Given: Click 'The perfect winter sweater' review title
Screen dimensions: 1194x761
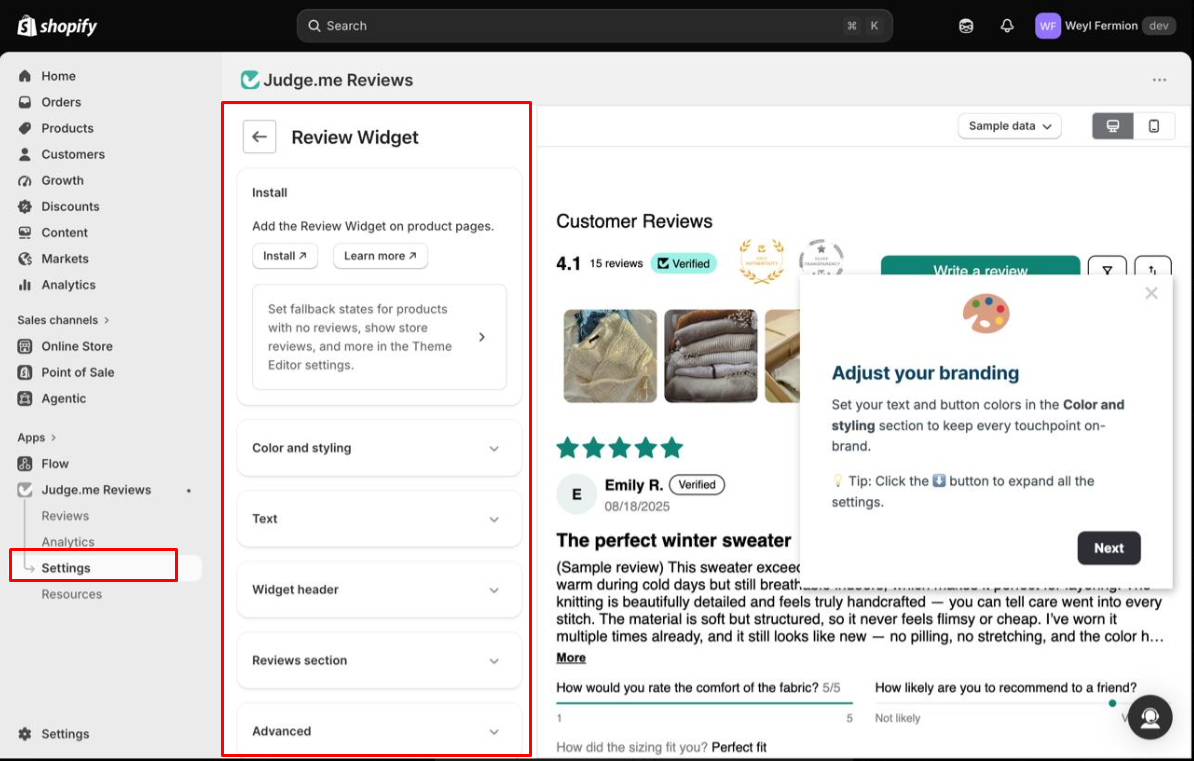Looking at the screenshot, I should 673,540.
